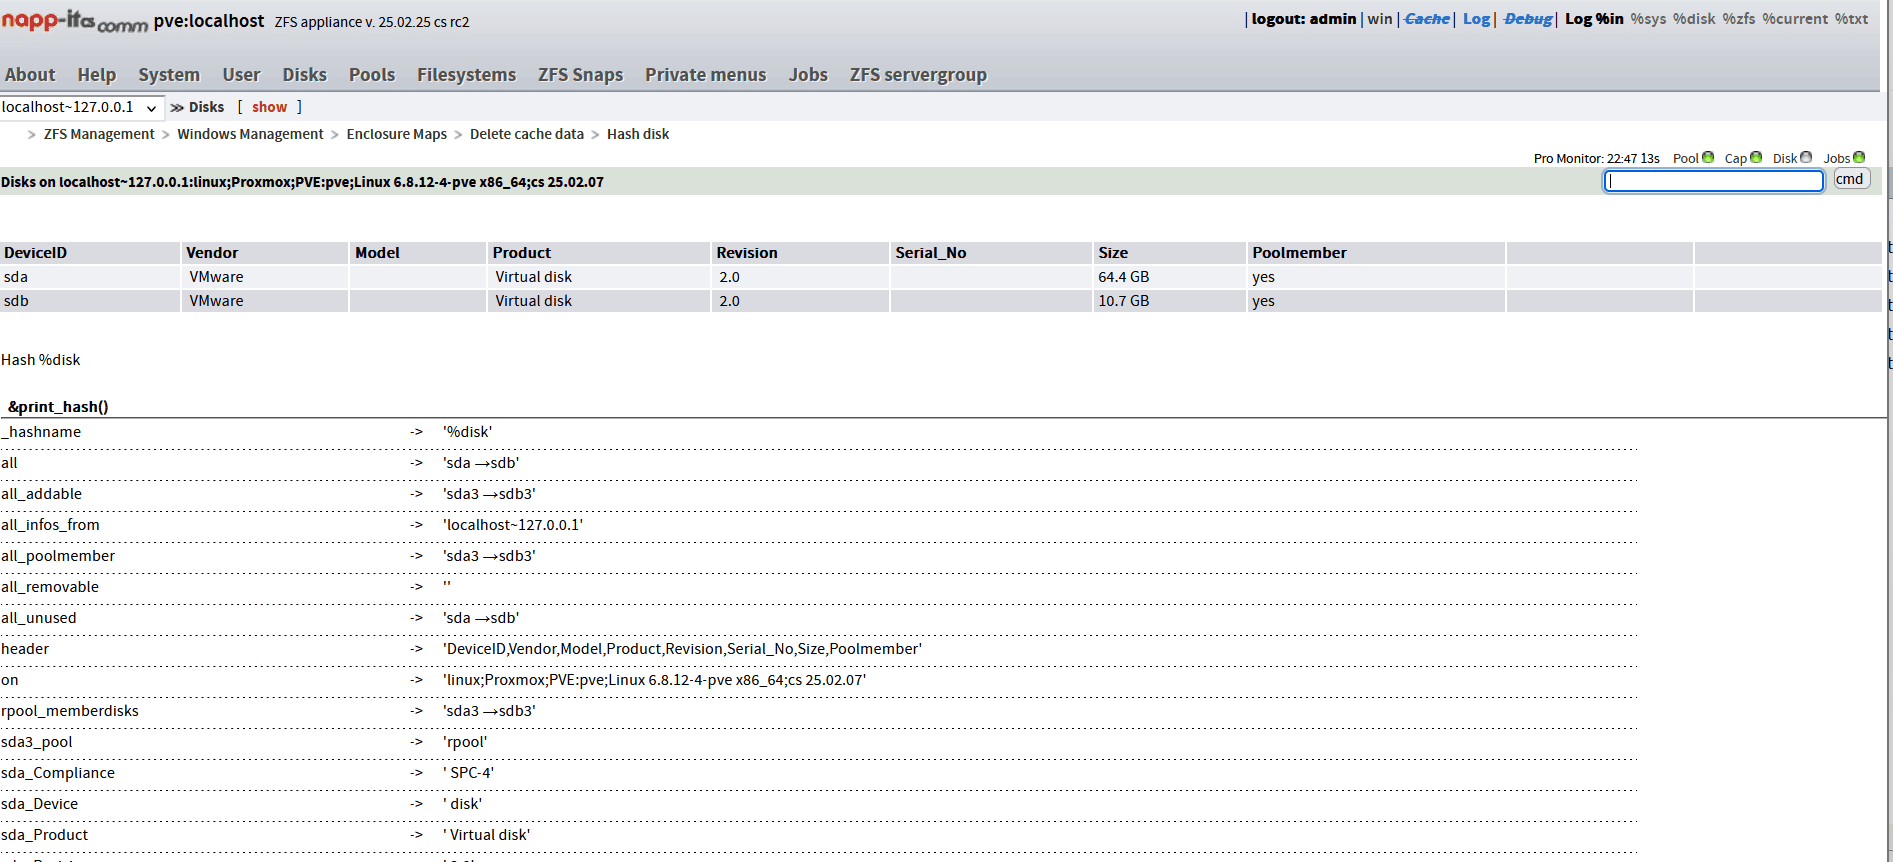Click the sda3_pool value 'rpool'

[465, 742]
